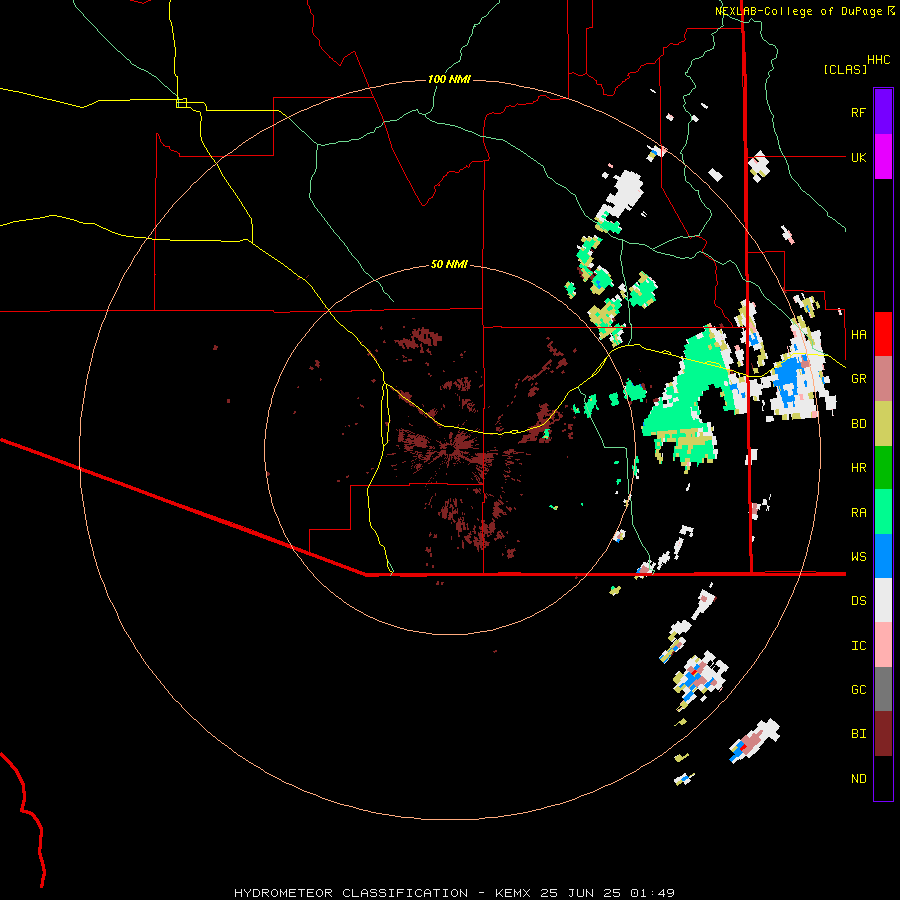
Task: Click the UK magenta legend swatch
Action: tap(883, 157)
